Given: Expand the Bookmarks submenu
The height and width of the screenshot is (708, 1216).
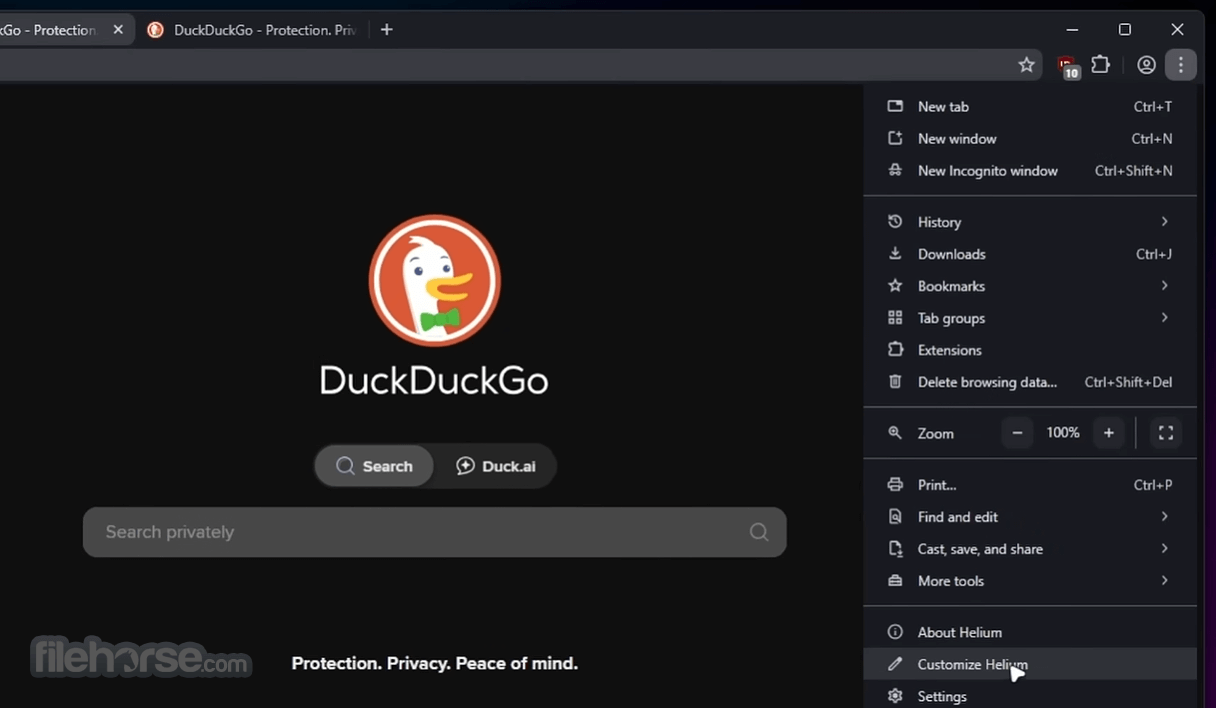Looking at the screenshot, I should pos(1030,286).
